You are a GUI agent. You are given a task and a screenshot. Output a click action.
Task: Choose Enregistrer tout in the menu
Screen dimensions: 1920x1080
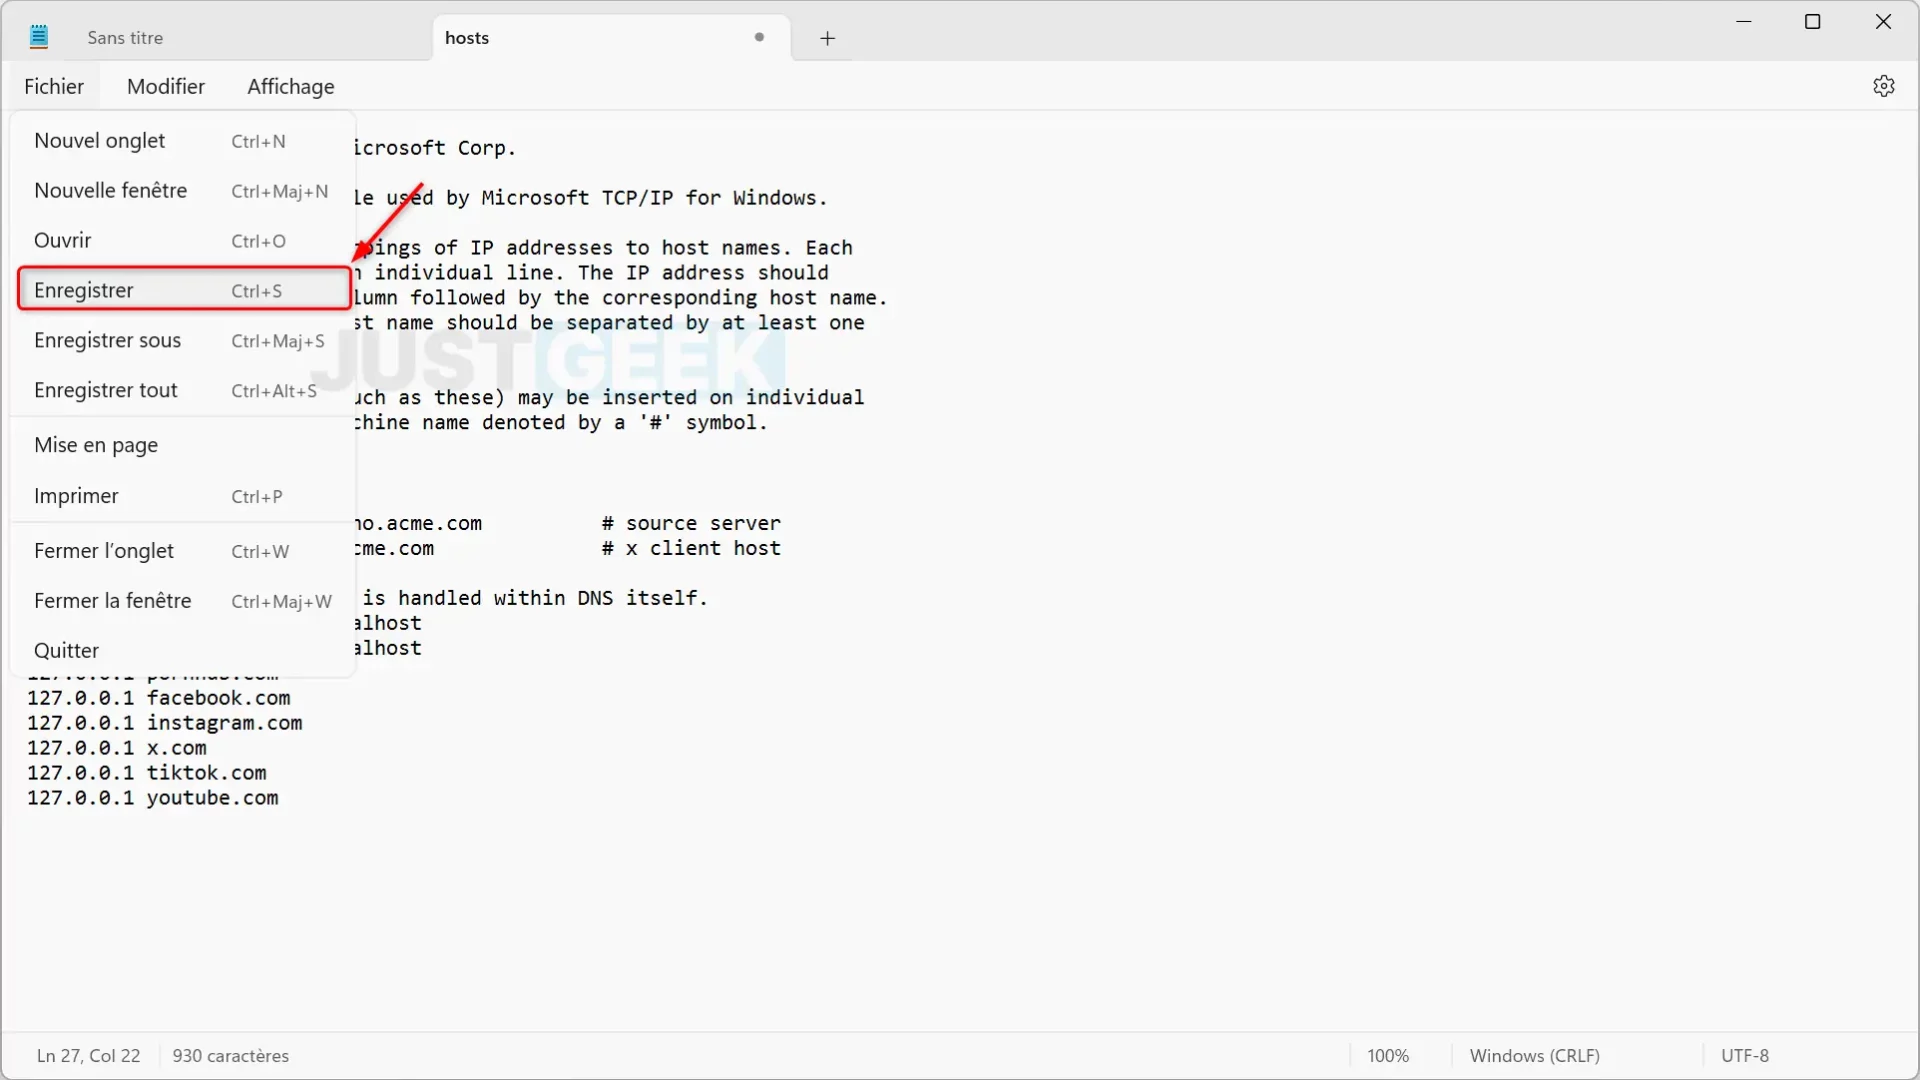point(183,391)
